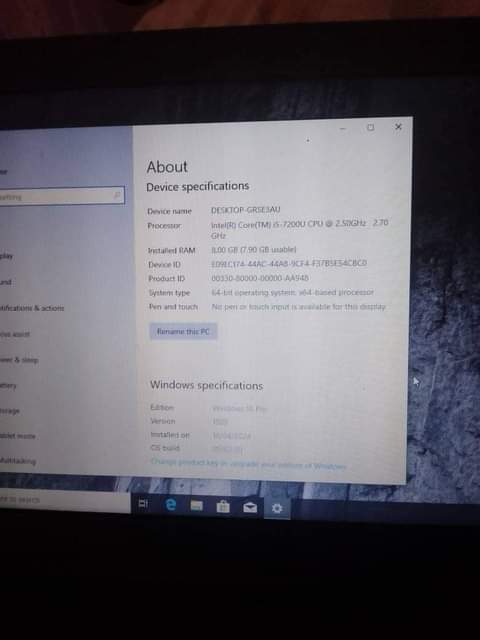Click the Installed on label
480x640 pixels.
(x=170, y=435)
